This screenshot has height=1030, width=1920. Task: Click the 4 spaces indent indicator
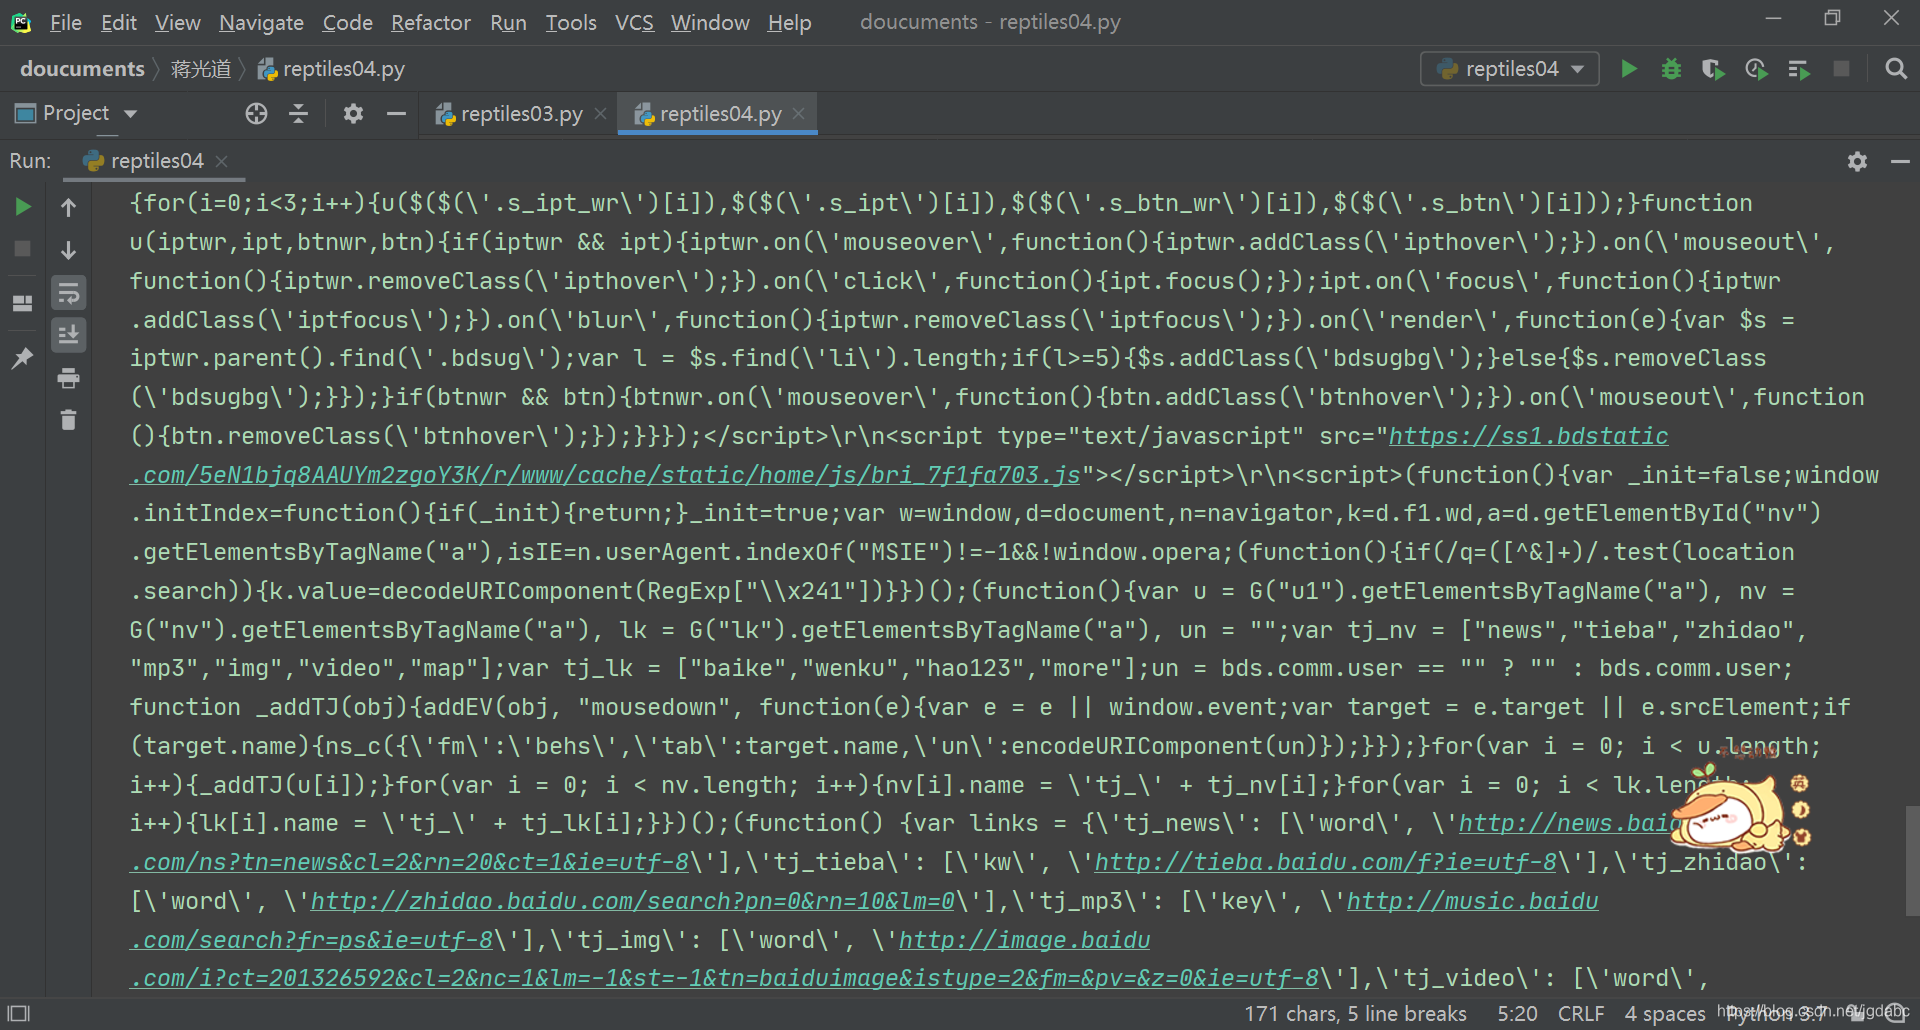1664,1014
